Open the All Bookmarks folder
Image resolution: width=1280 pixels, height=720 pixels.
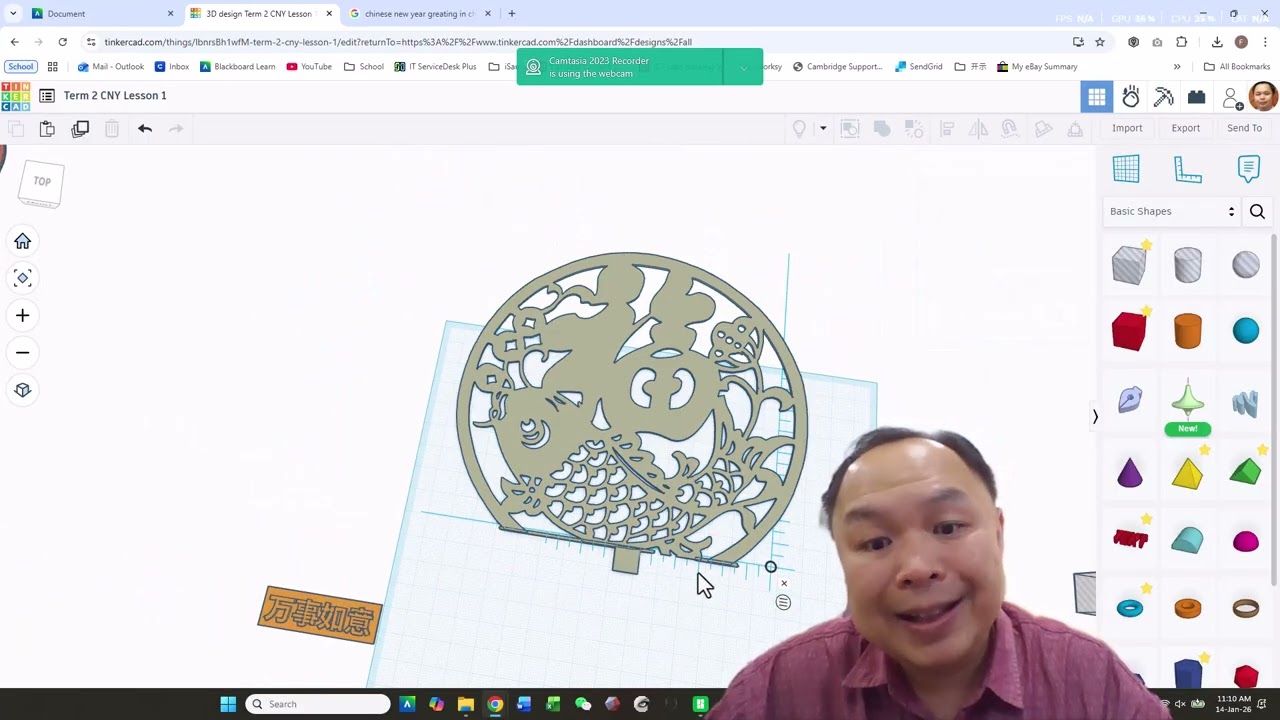(x=1237, y=67)
